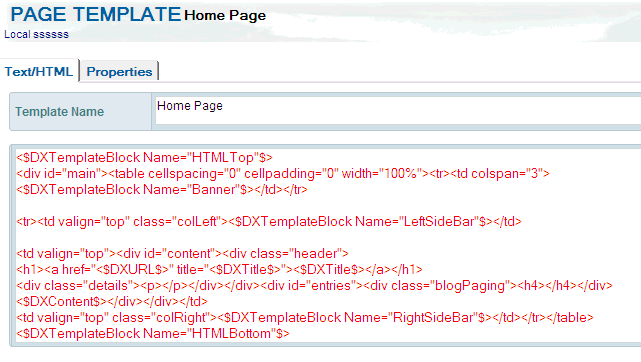The width and height of the screenshot is (641, 362).
Task: Click the line with div class="header"
Action: tap(182, 253)
